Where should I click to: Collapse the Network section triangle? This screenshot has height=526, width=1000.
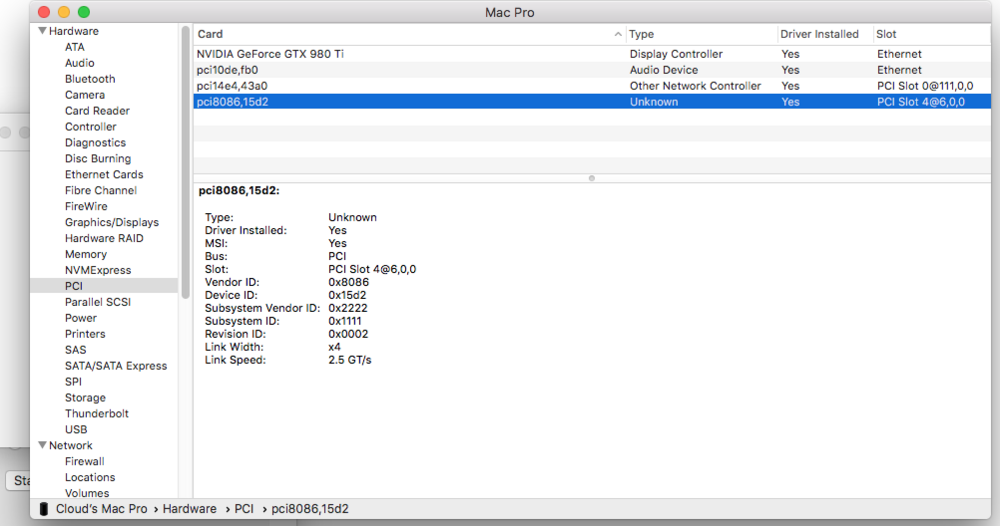pos(42,446)
